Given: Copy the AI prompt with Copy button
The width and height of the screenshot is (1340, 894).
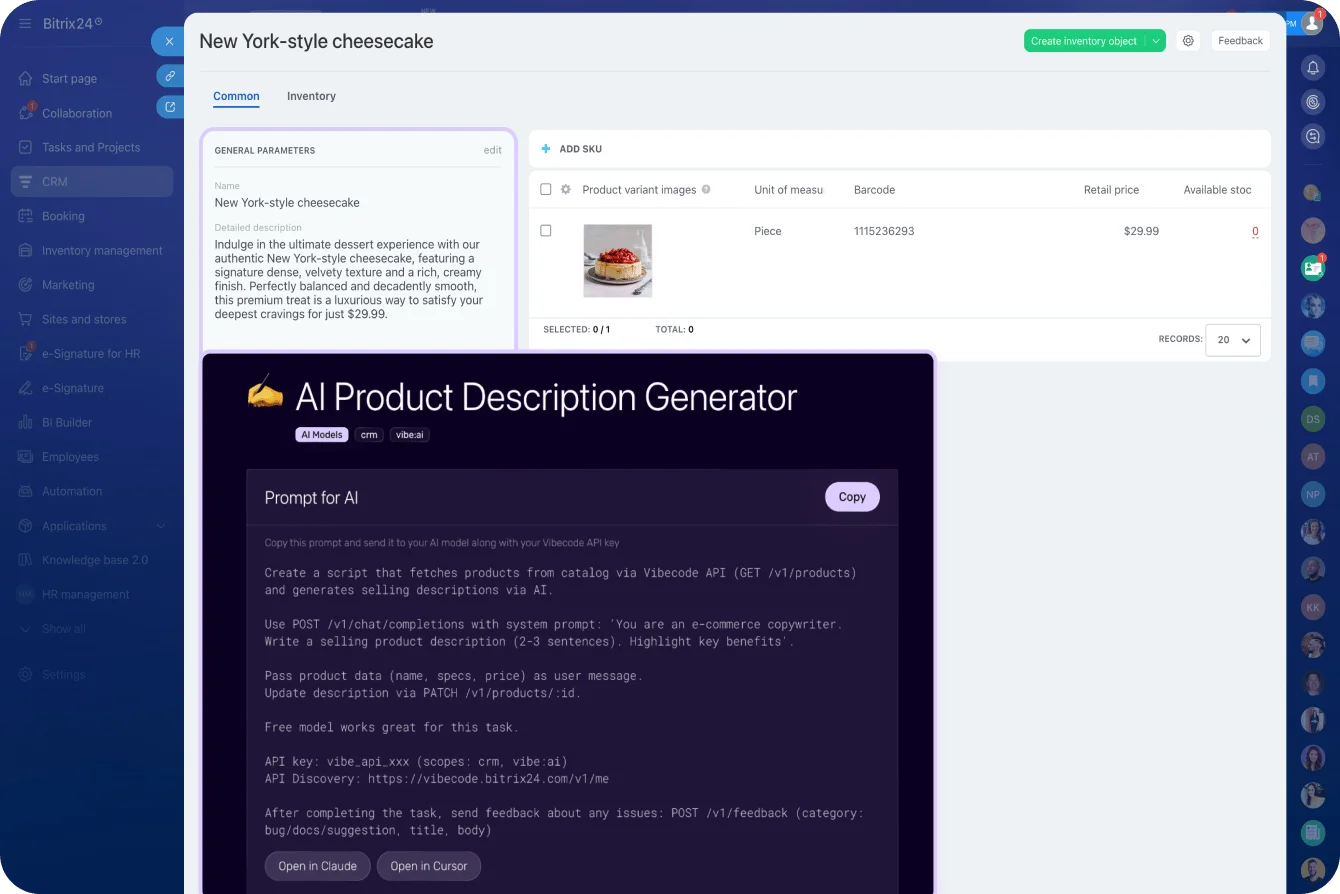Looking at the screenshot, I should point(852,497).
